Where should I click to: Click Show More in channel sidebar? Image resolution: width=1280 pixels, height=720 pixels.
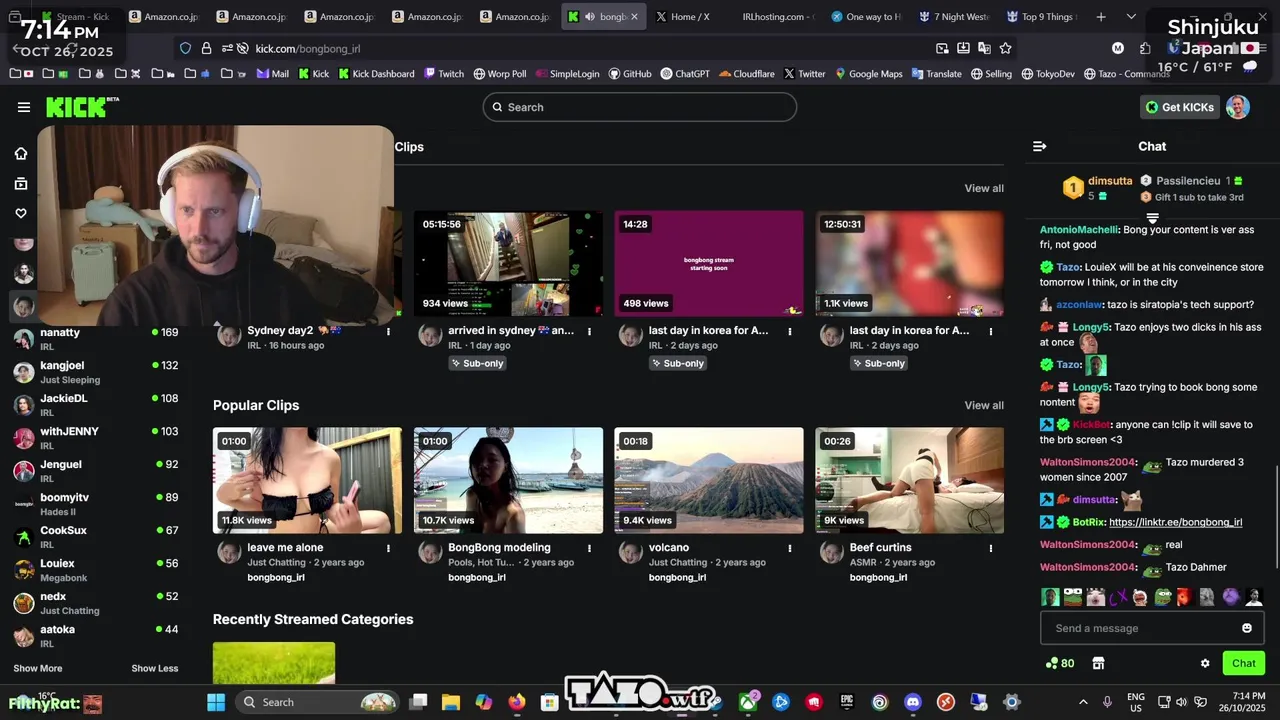(x=38, y=668)
